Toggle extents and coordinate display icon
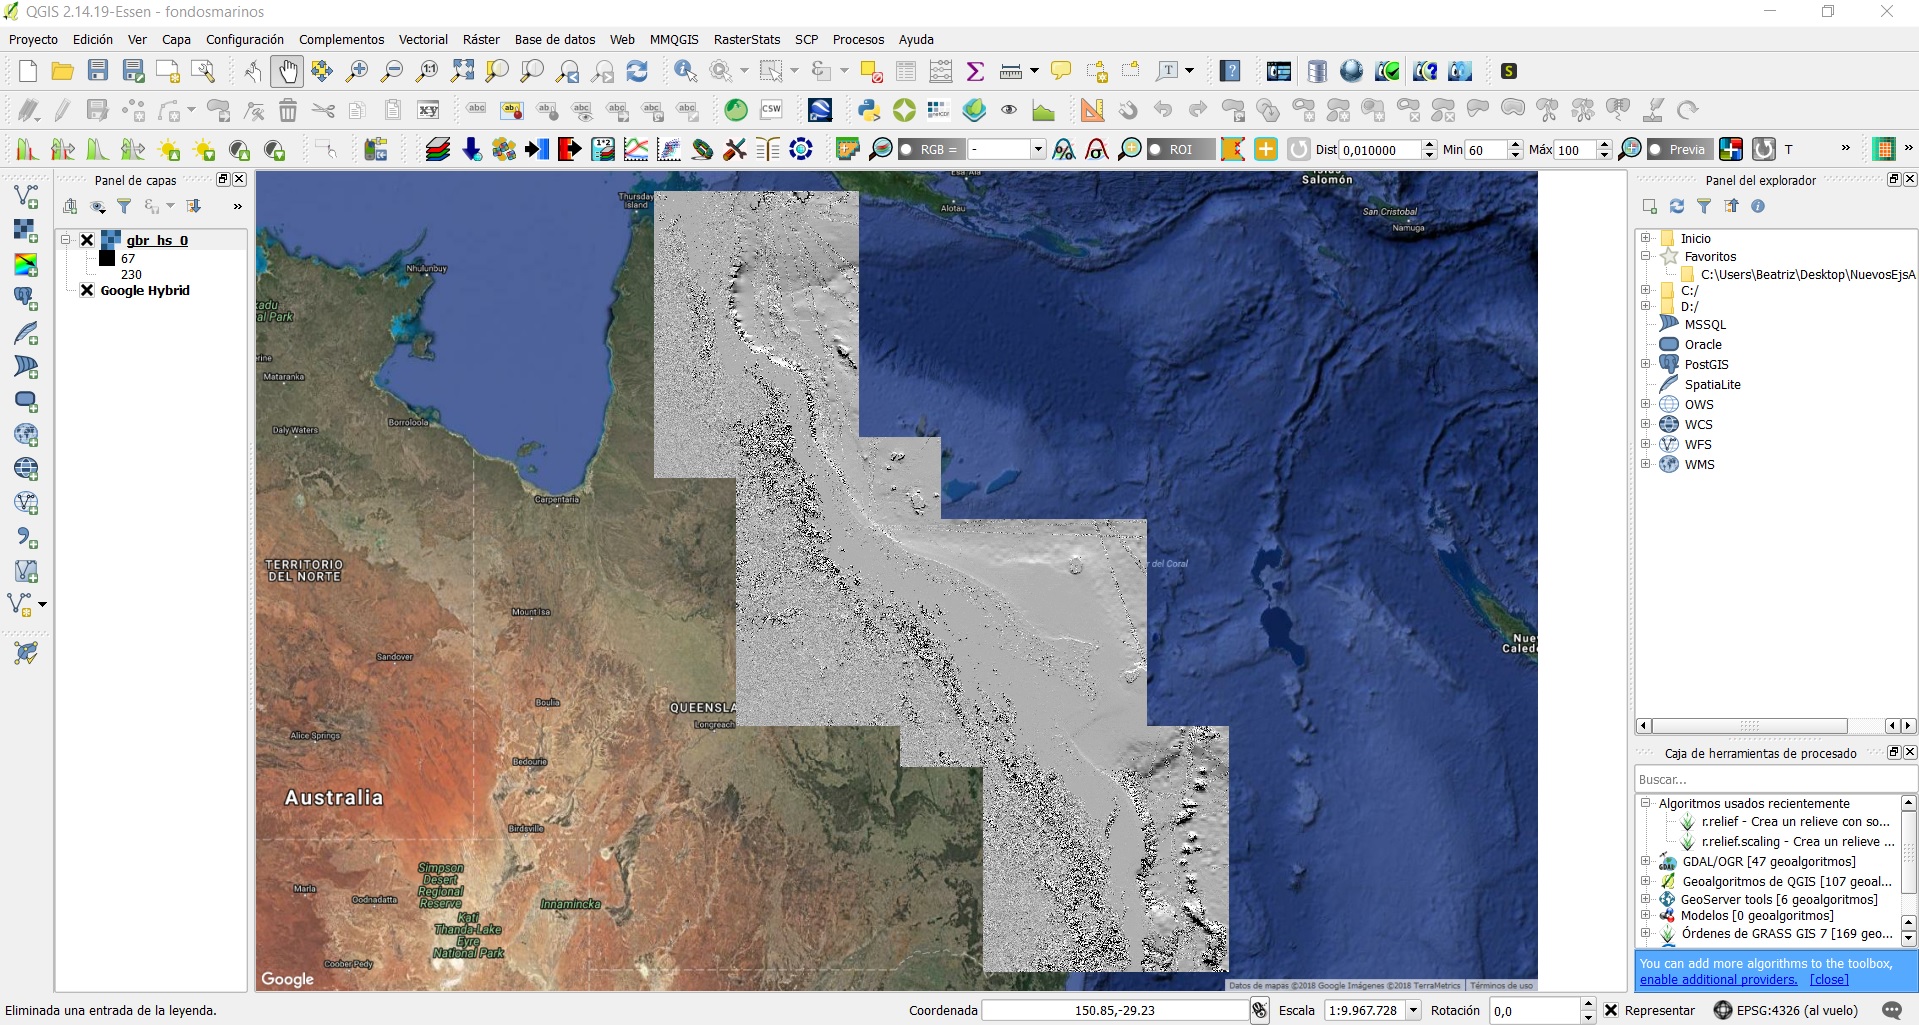 point(1260,1010)
